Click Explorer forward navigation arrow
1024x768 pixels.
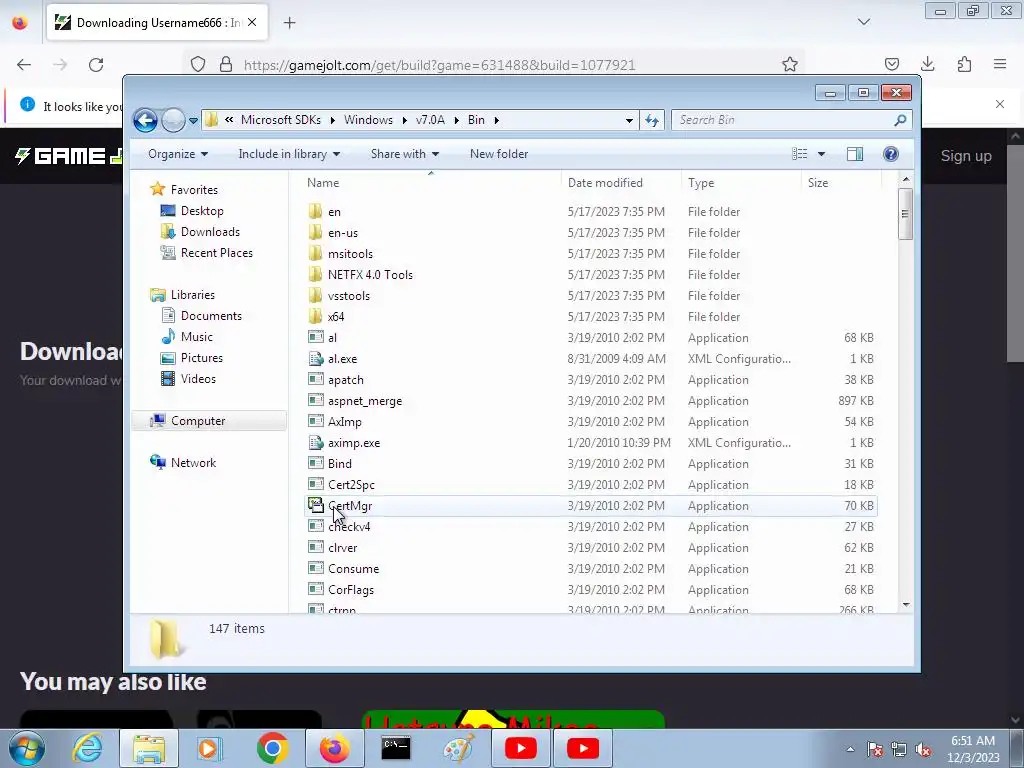(x=173, y=120)
